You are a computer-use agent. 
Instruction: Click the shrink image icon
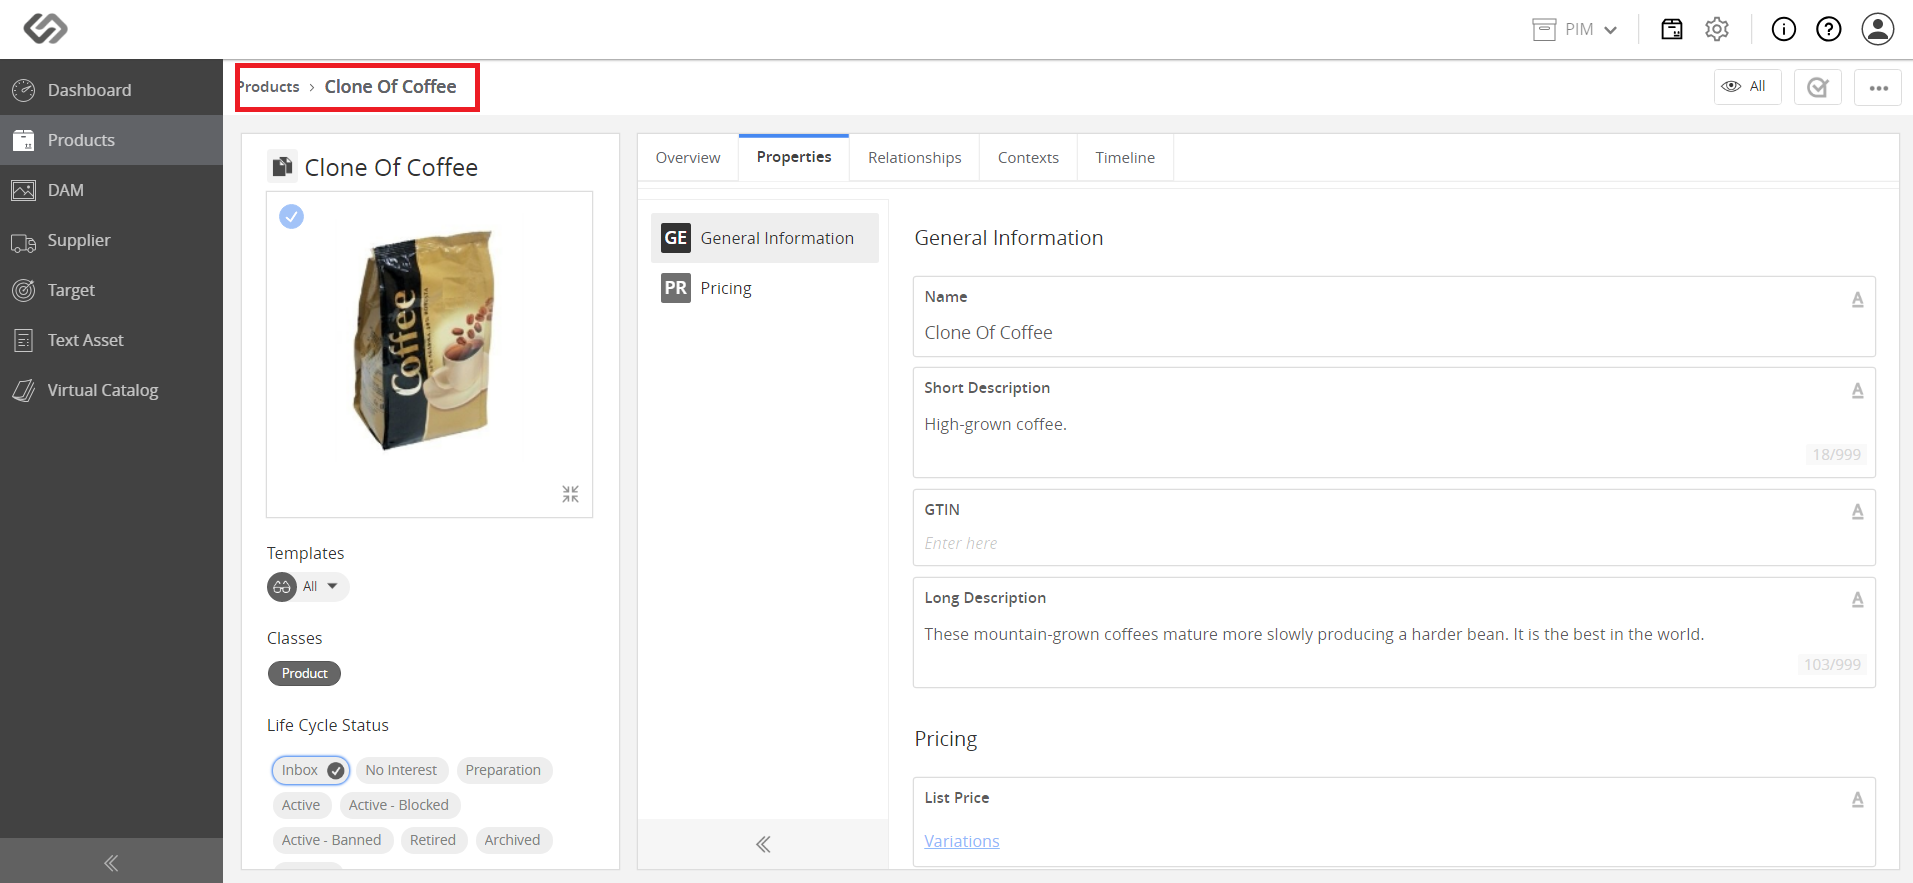point(570,494)
